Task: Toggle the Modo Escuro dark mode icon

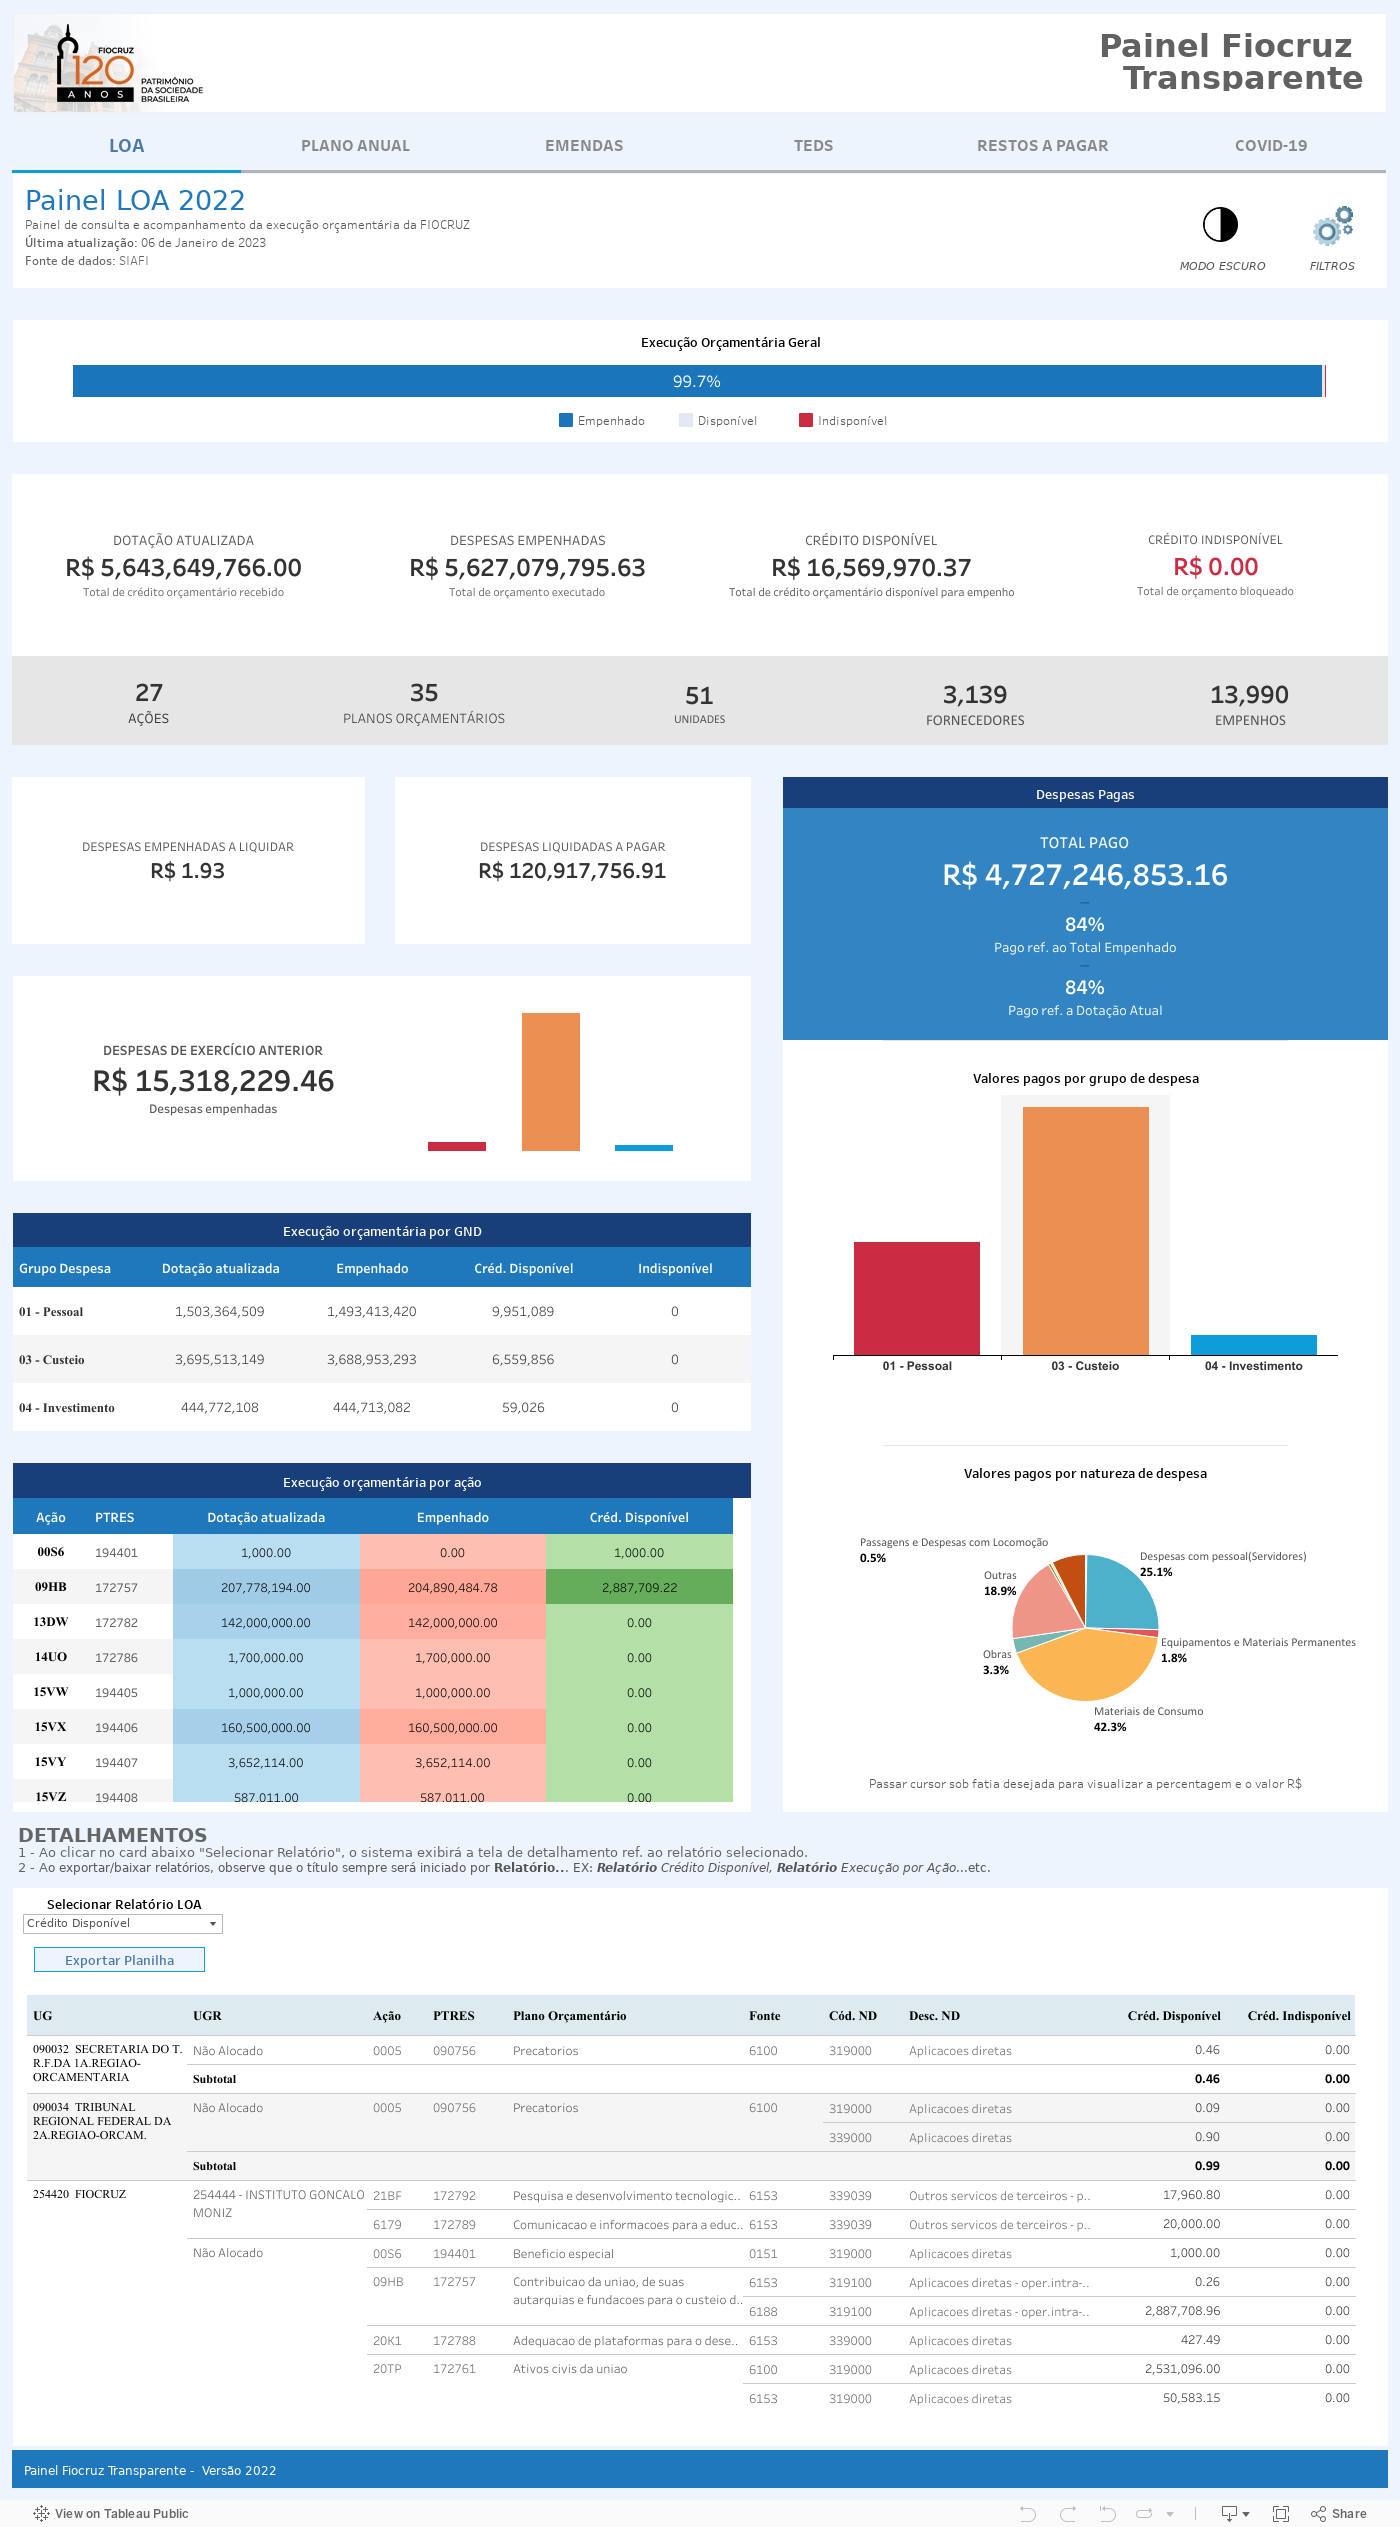Action: click(1220, 225)
